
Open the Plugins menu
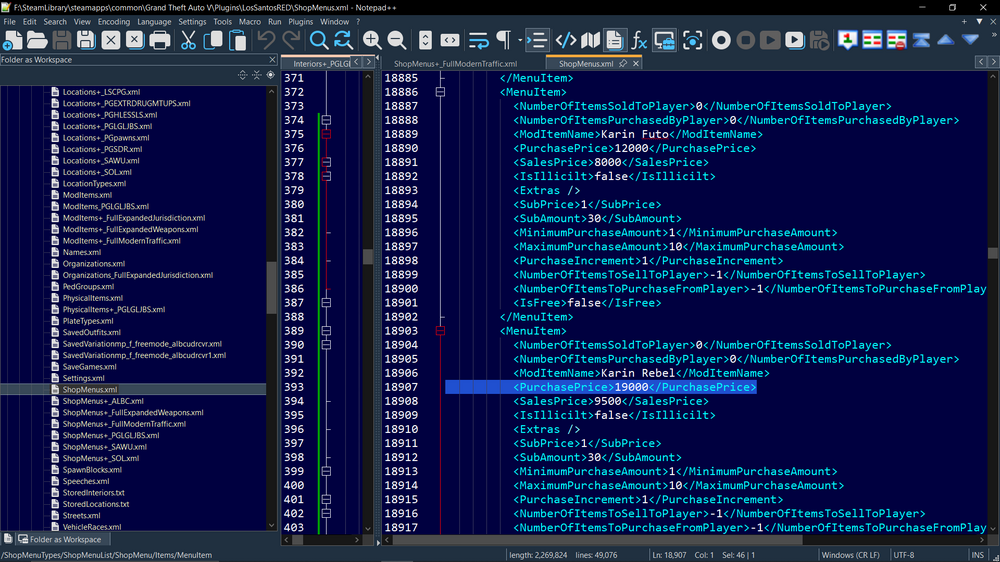300,22
